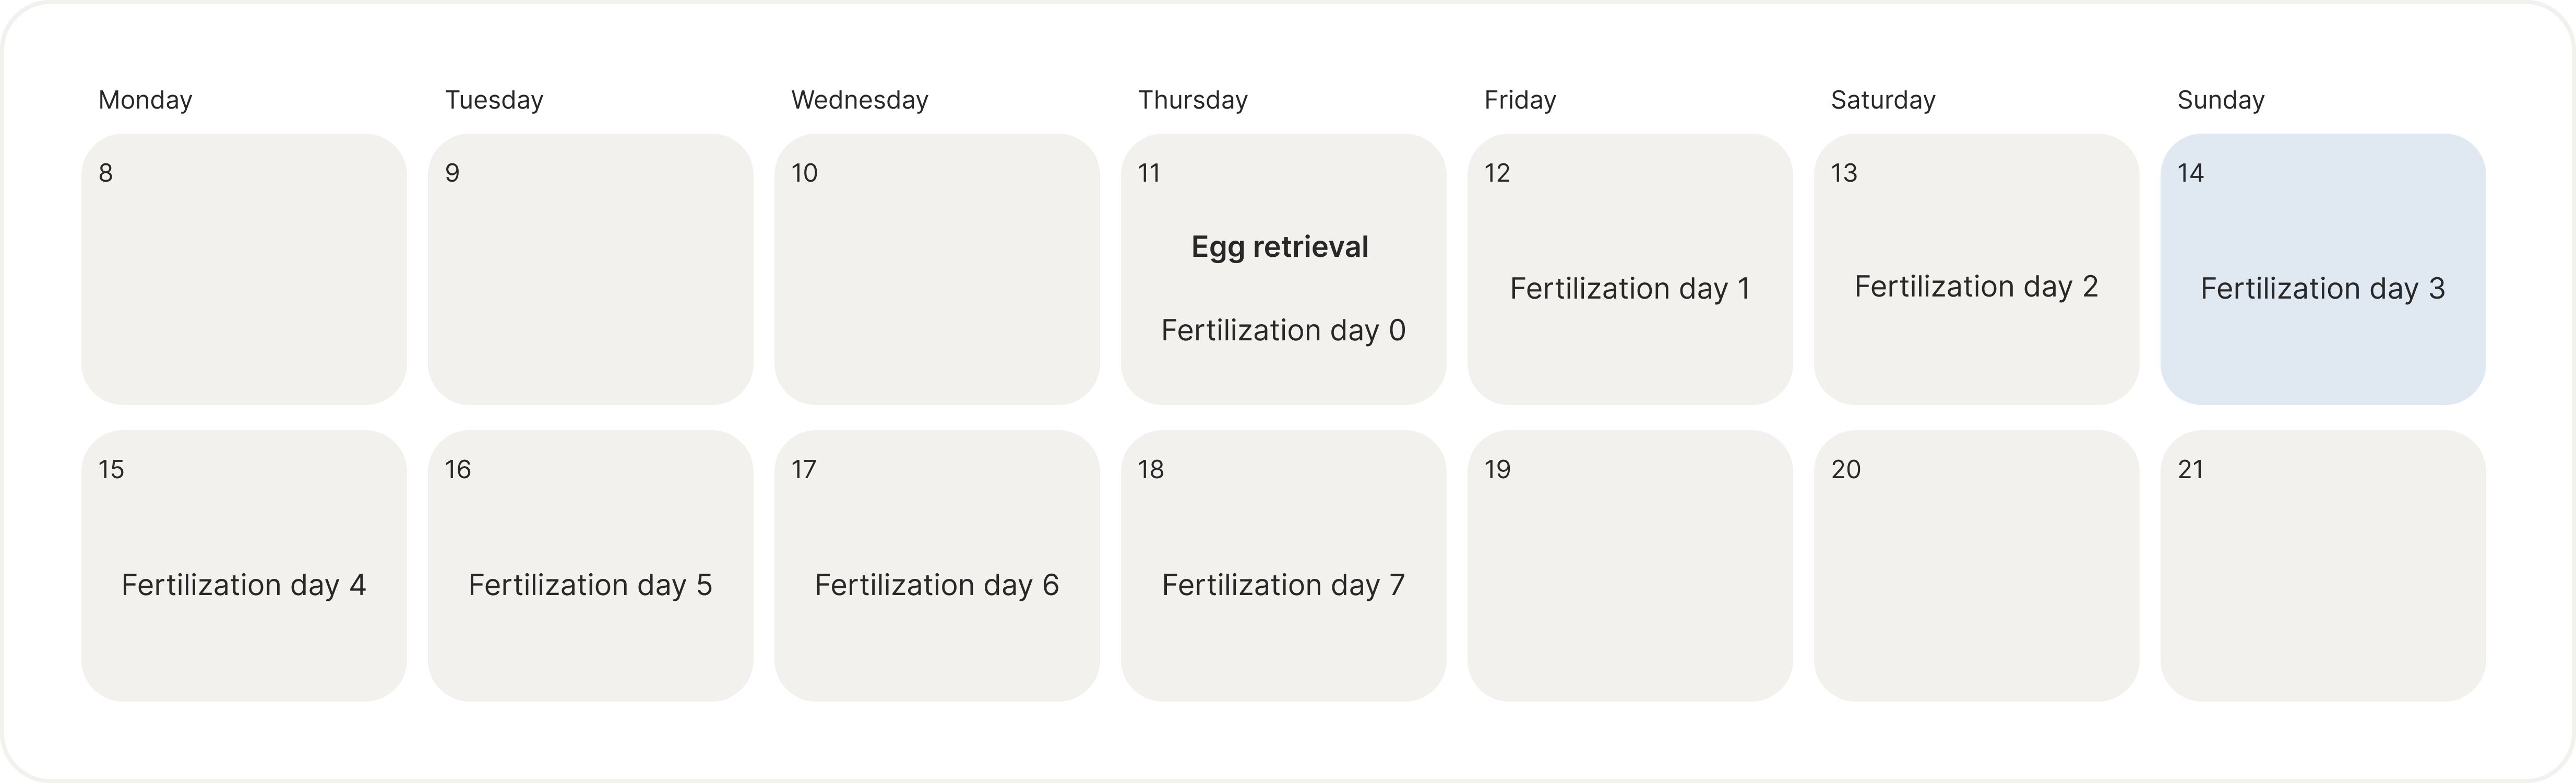The width and height of the screenshot is (2576, 783).
Task: Select the Egg retrieval day cell
Action: 1283,269
